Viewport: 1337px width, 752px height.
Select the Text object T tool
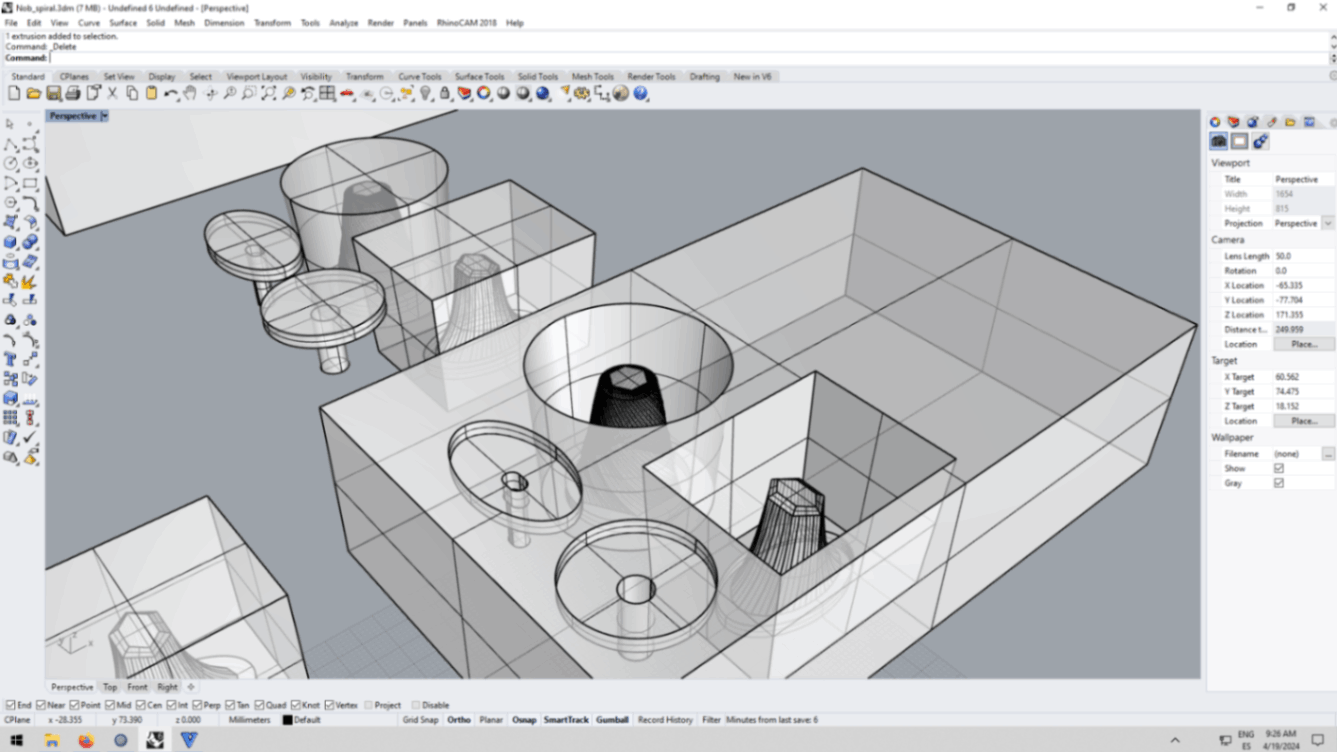point(10,359)
